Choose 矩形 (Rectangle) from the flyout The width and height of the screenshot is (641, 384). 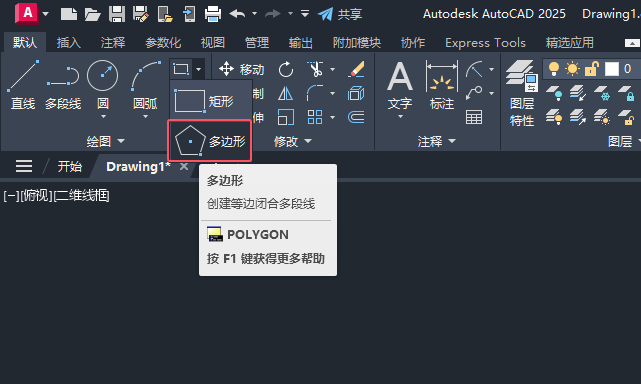pos(210,101)
